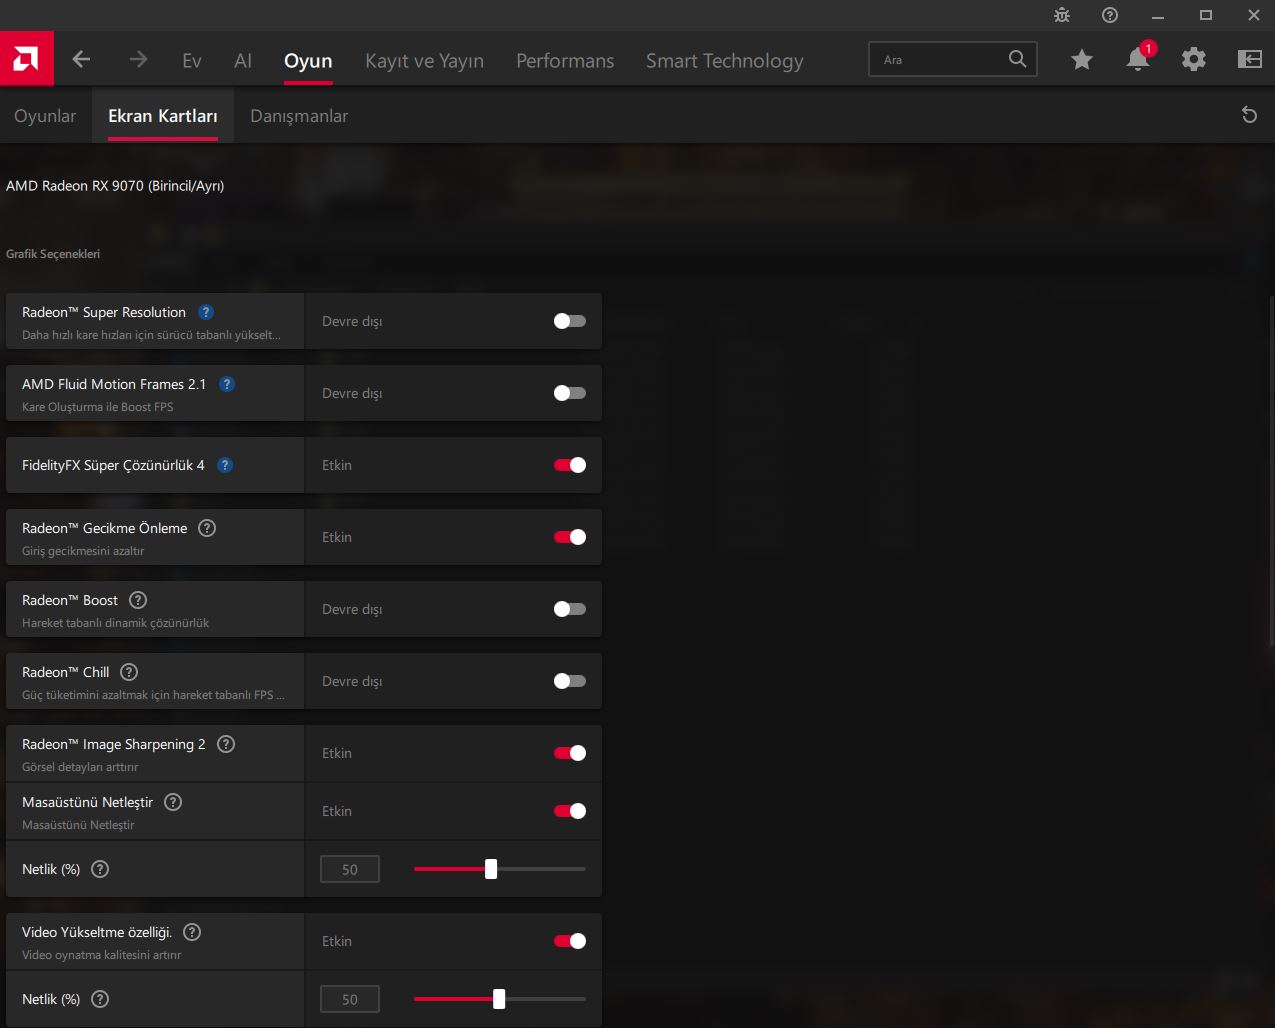
Task: Disable FidelityFX Süper Çözünürlük 4 toggle
Action: coord(569,465)
